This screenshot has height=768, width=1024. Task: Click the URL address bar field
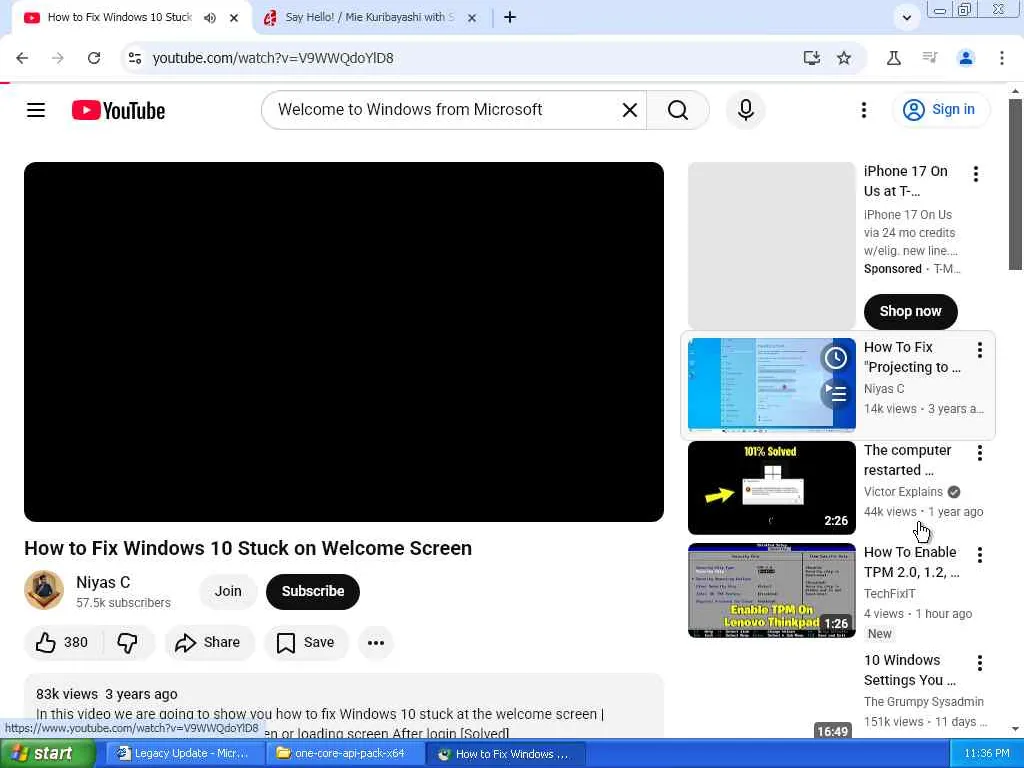(x=470, y=58)
